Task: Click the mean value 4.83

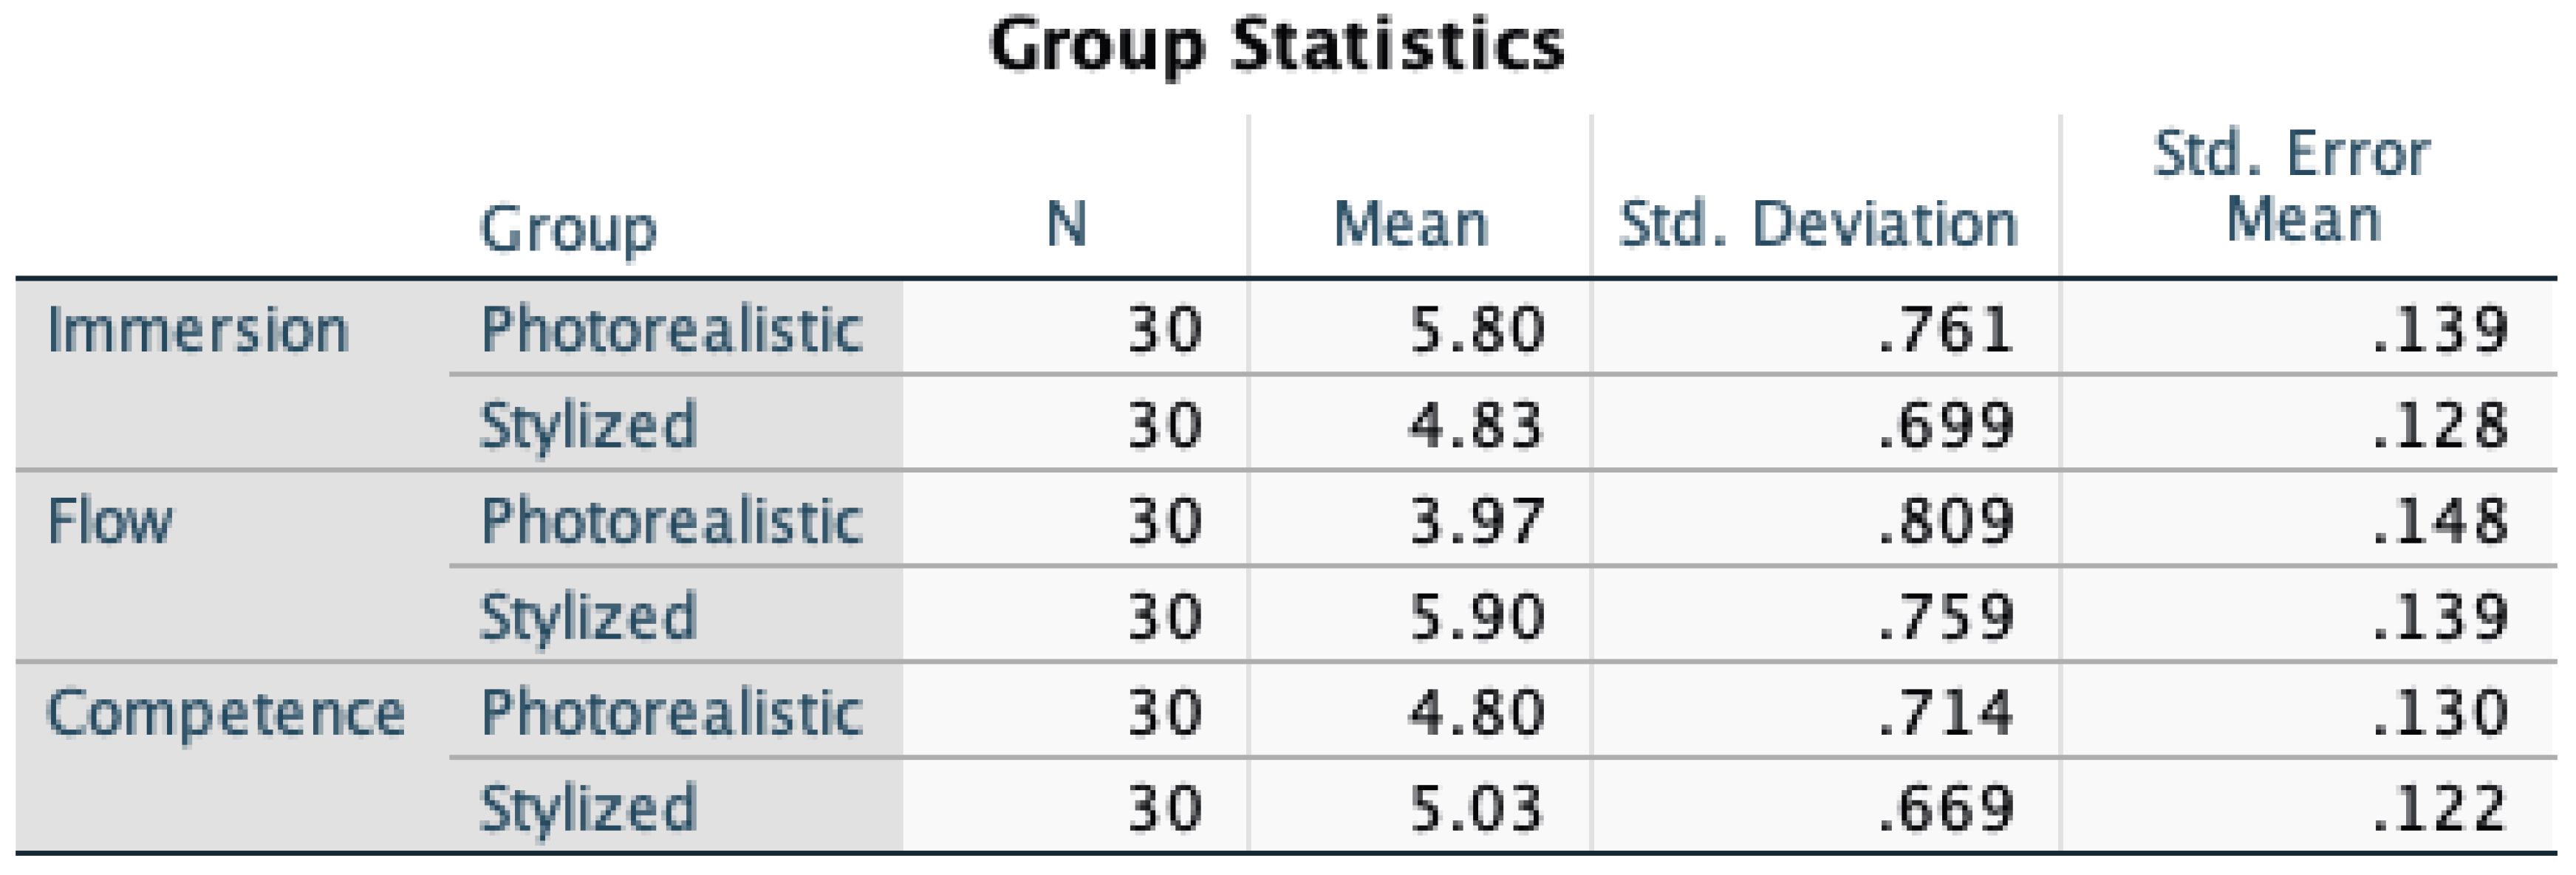Action: coord(1477,425)
